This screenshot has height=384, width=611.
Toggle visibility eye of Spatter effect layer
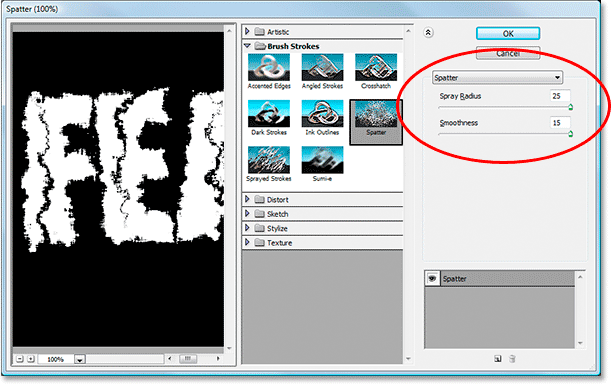coord(432,279)
